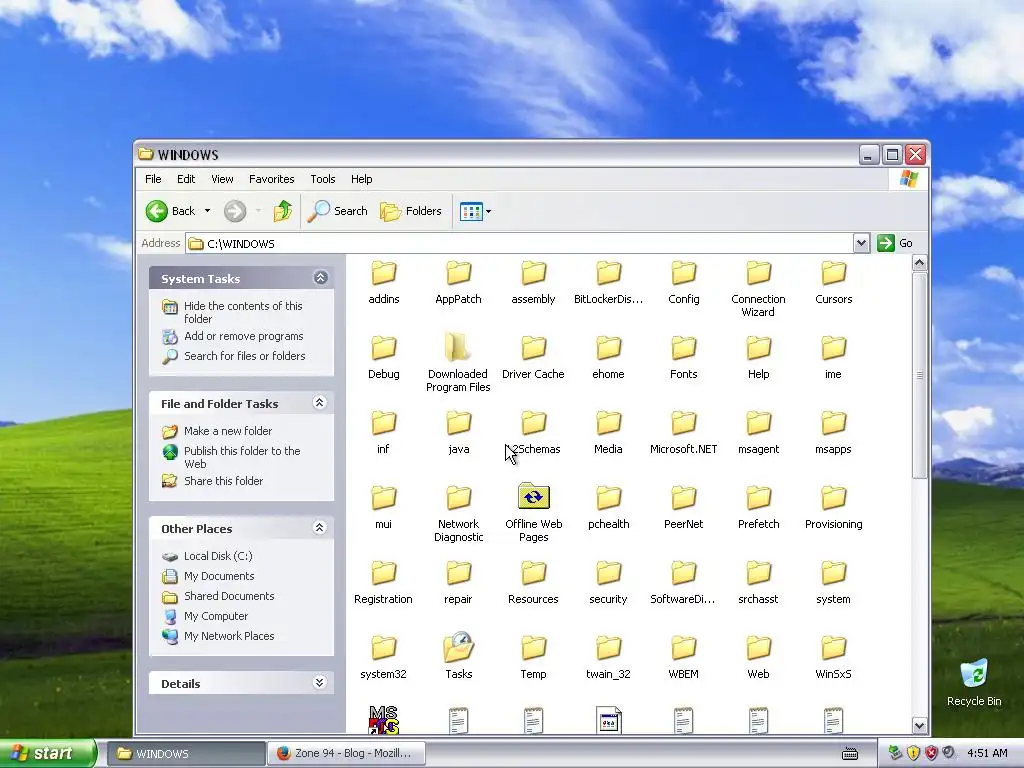Click Hide the contents of this folder
The image size is (1024, 768).
(x=243, y=312)
